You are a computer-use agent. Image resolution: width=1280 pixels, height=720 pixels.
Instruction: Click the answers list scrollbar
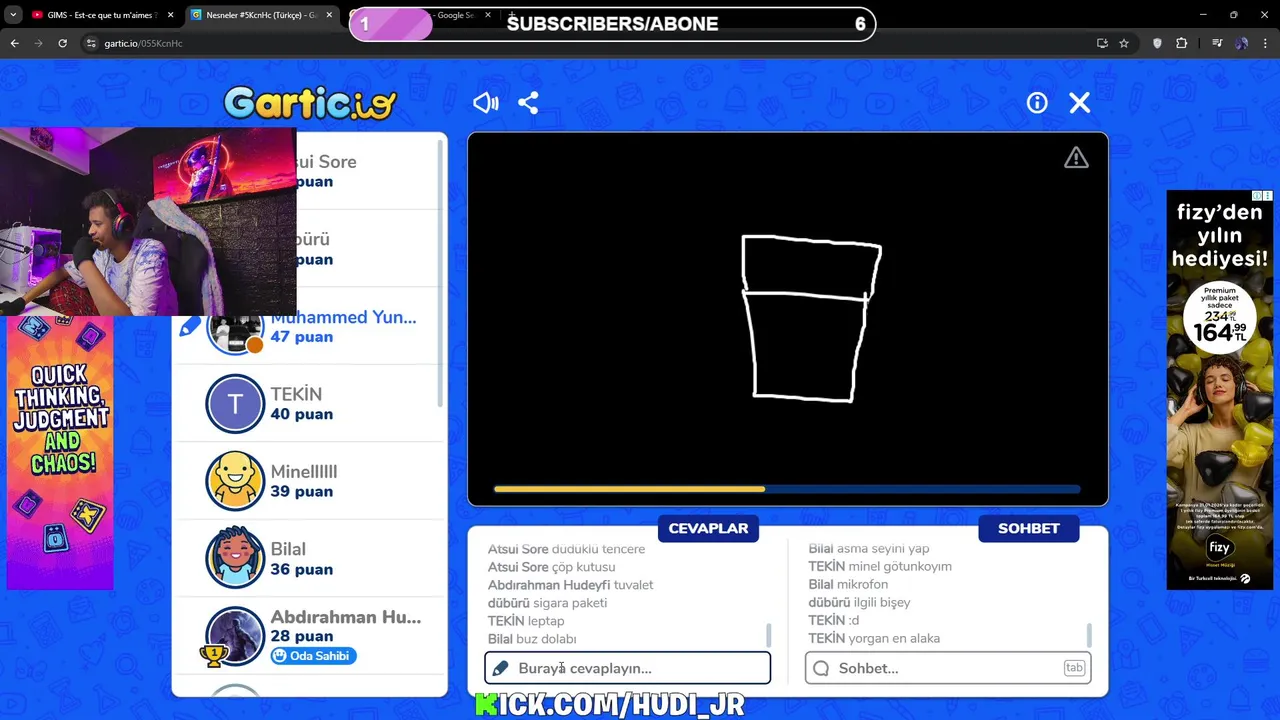coord(768,636)
